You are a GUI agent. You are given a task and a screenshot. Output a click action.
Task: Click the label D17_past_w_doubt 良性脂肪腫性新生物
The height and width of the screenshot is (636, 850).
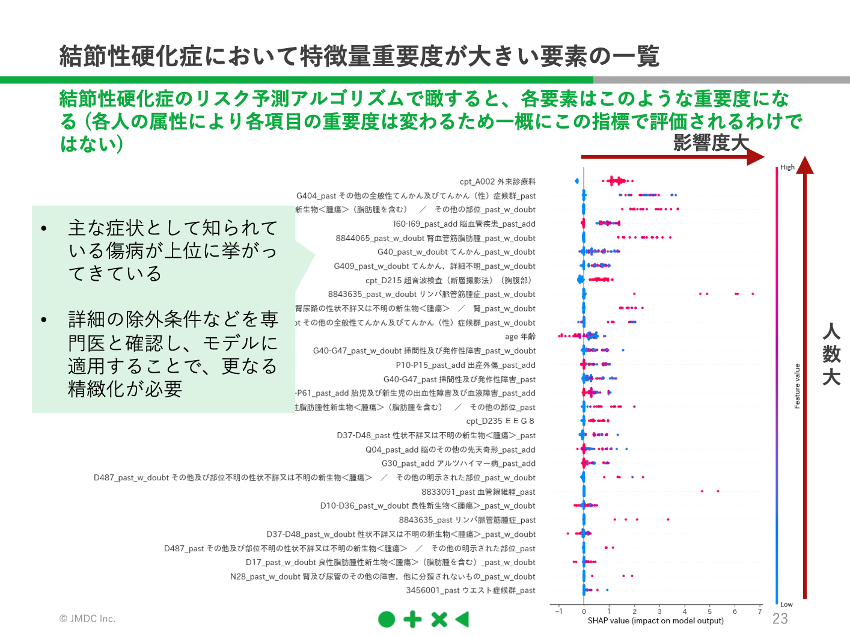[x=390, y=562]
